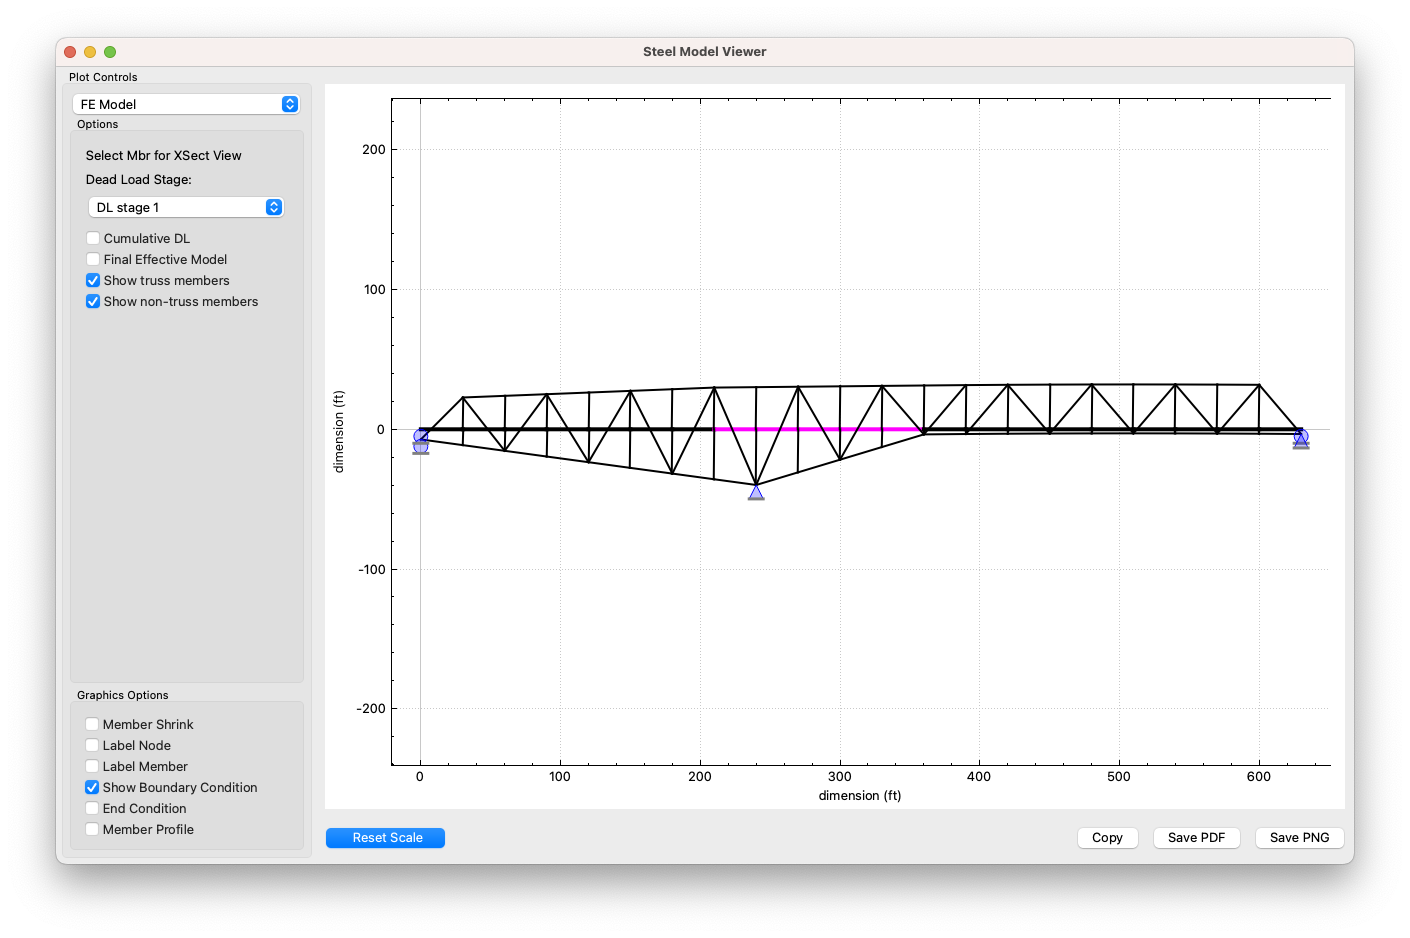1410x938 pixels.
Task: Select the magenta highlighted deck member
Action: click(x=817, y=429)
